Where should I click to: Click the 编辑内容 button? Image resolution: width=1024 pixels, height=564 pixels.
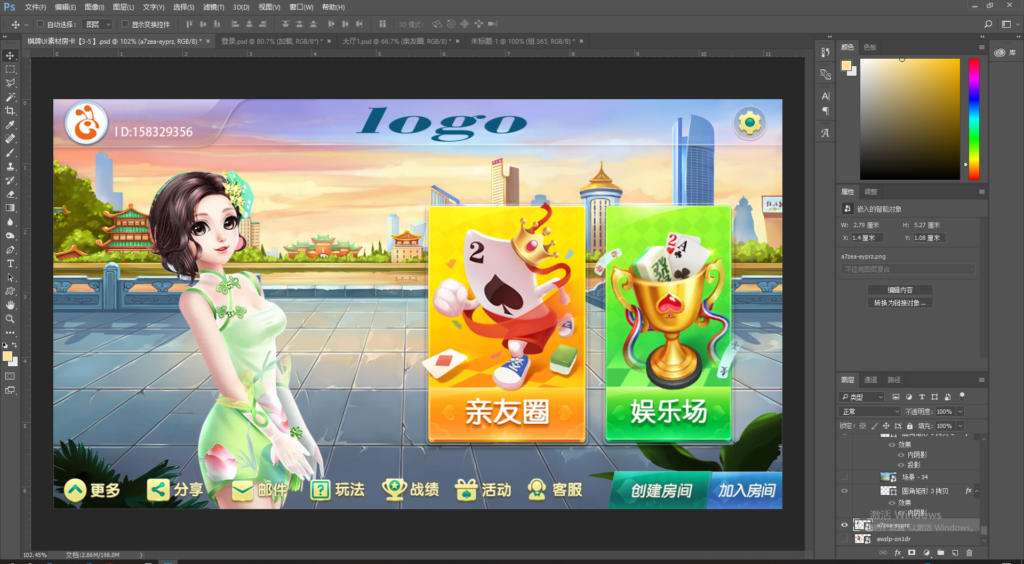point(899,289)
